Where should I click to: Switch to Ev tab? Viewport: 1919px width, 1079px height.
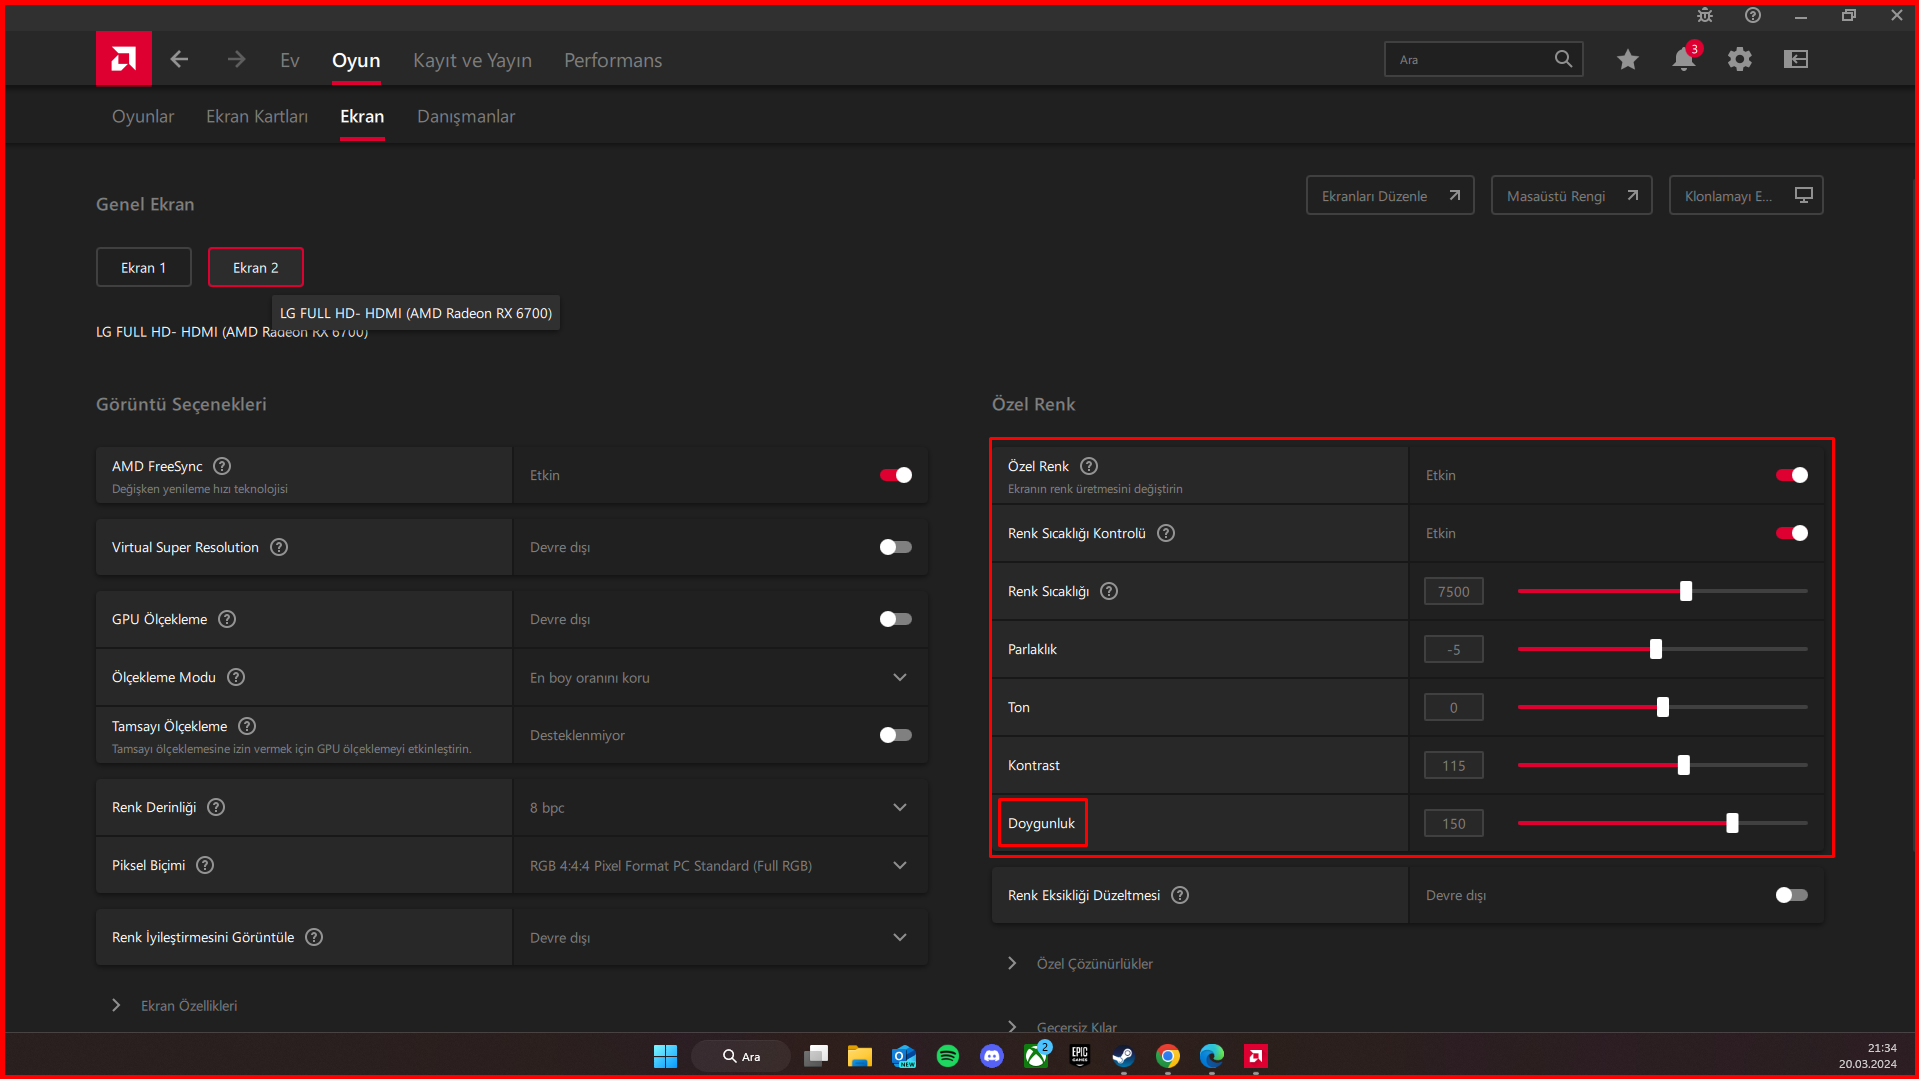(290, 60)
